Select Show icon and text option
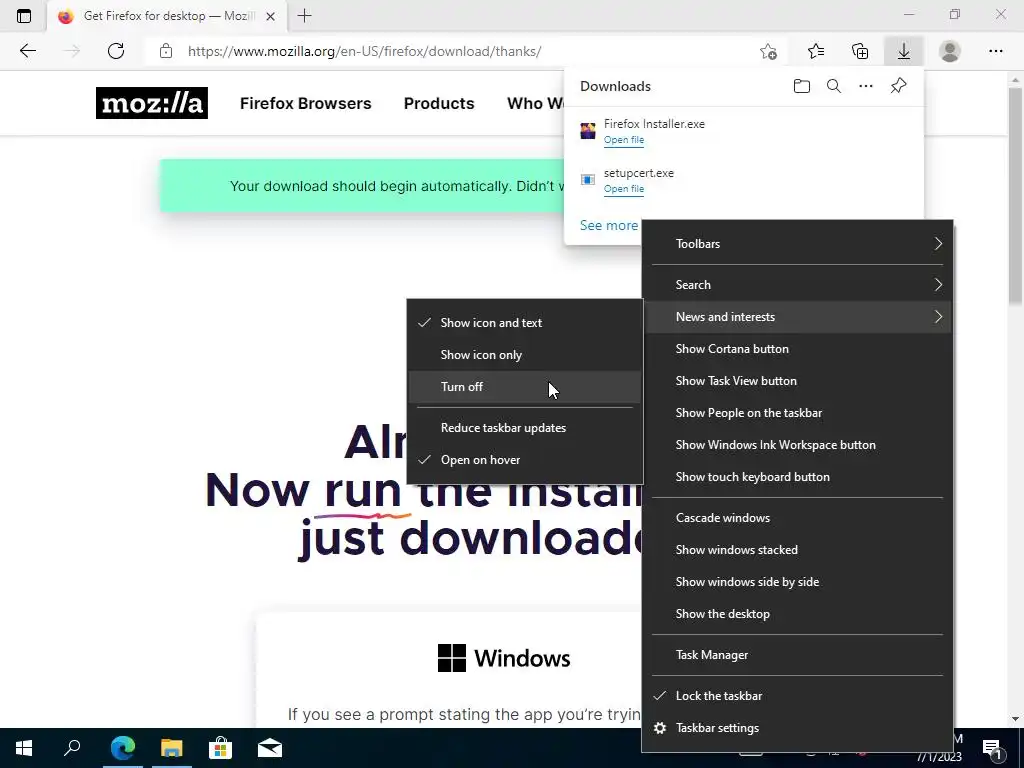The width and height of the screenshot is (1024, 768). (524, 323)
